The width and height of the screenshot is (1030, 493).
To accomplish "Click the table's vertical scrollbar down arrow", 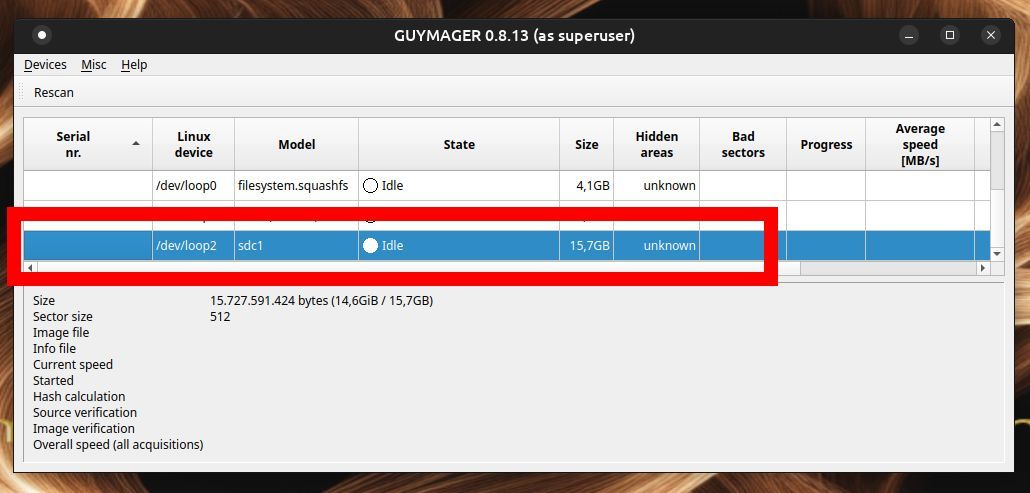I will 997,253.
